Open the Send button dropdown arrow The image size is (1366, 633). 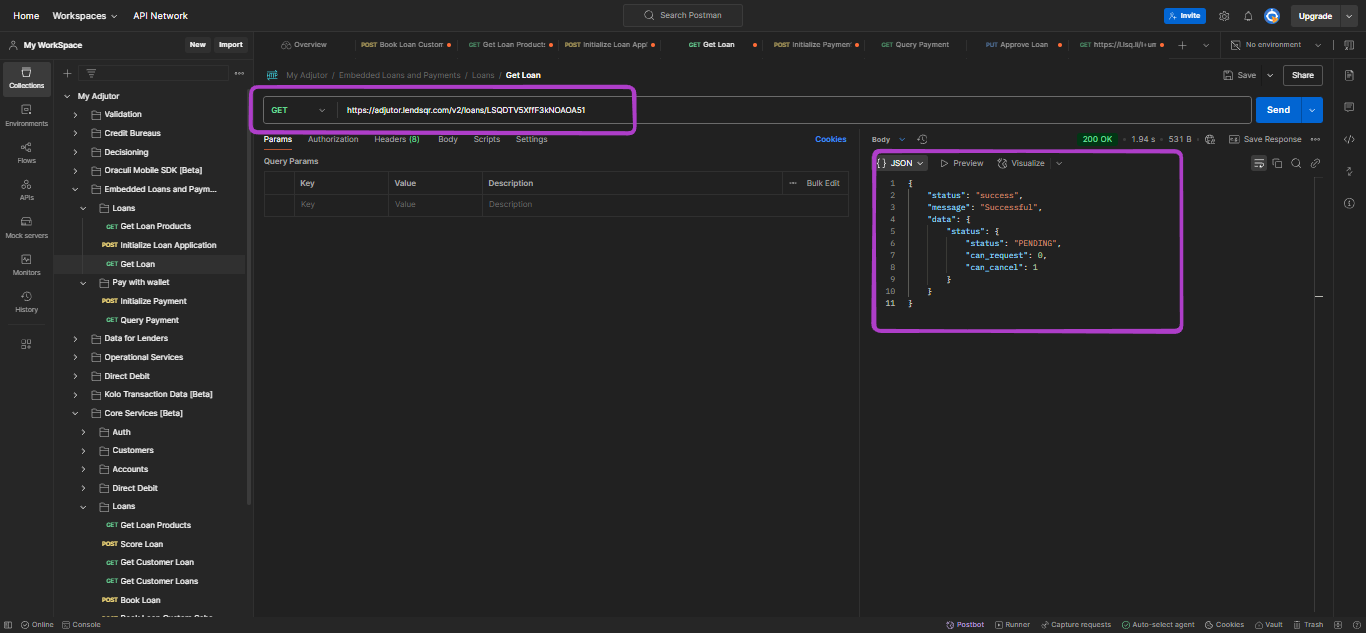click(x=1311, y=110)
